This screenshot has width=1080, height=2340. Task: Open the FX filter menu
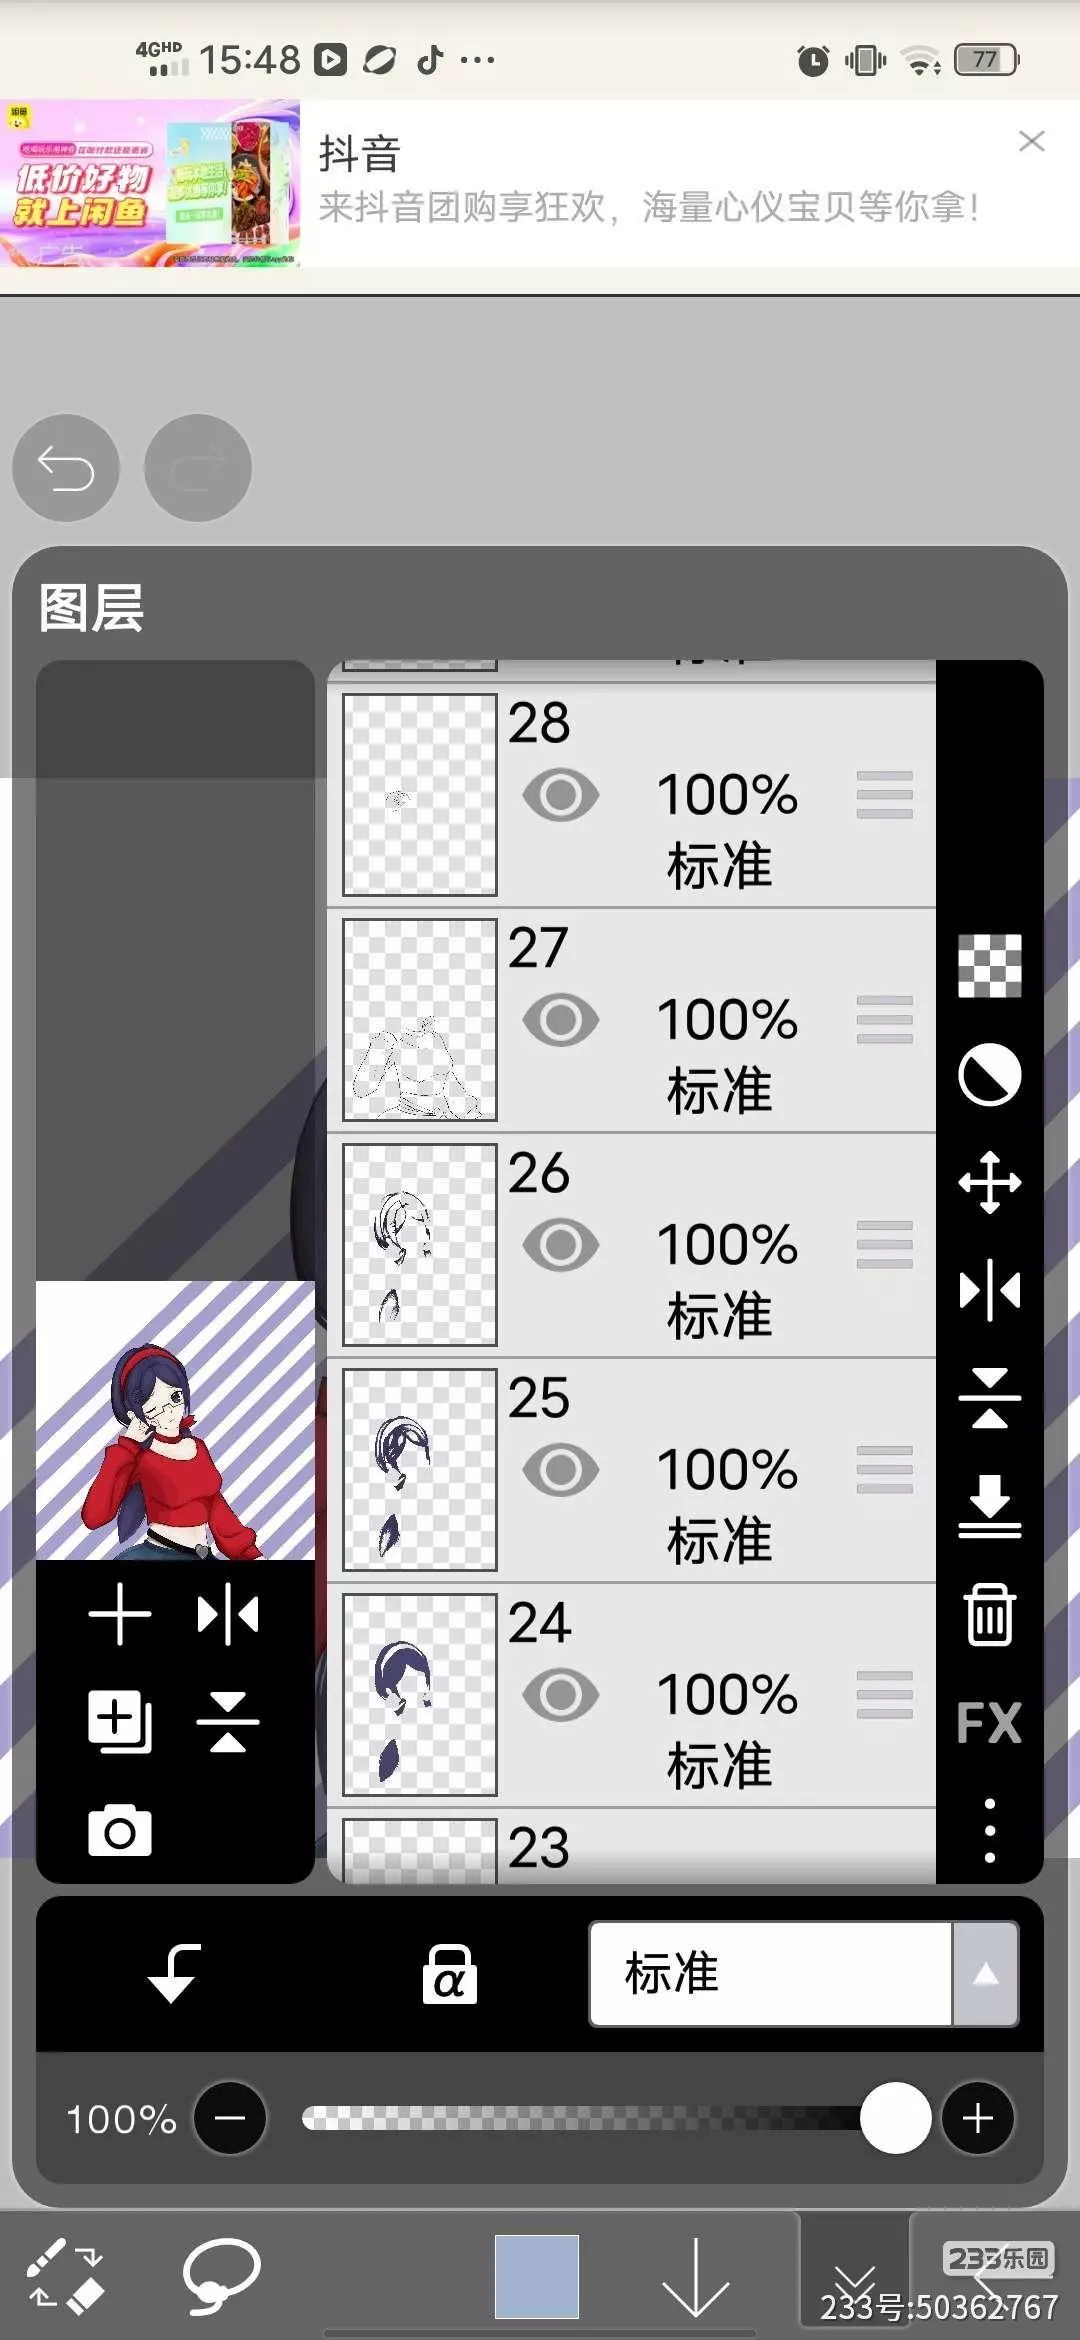tap(989, 1723)
